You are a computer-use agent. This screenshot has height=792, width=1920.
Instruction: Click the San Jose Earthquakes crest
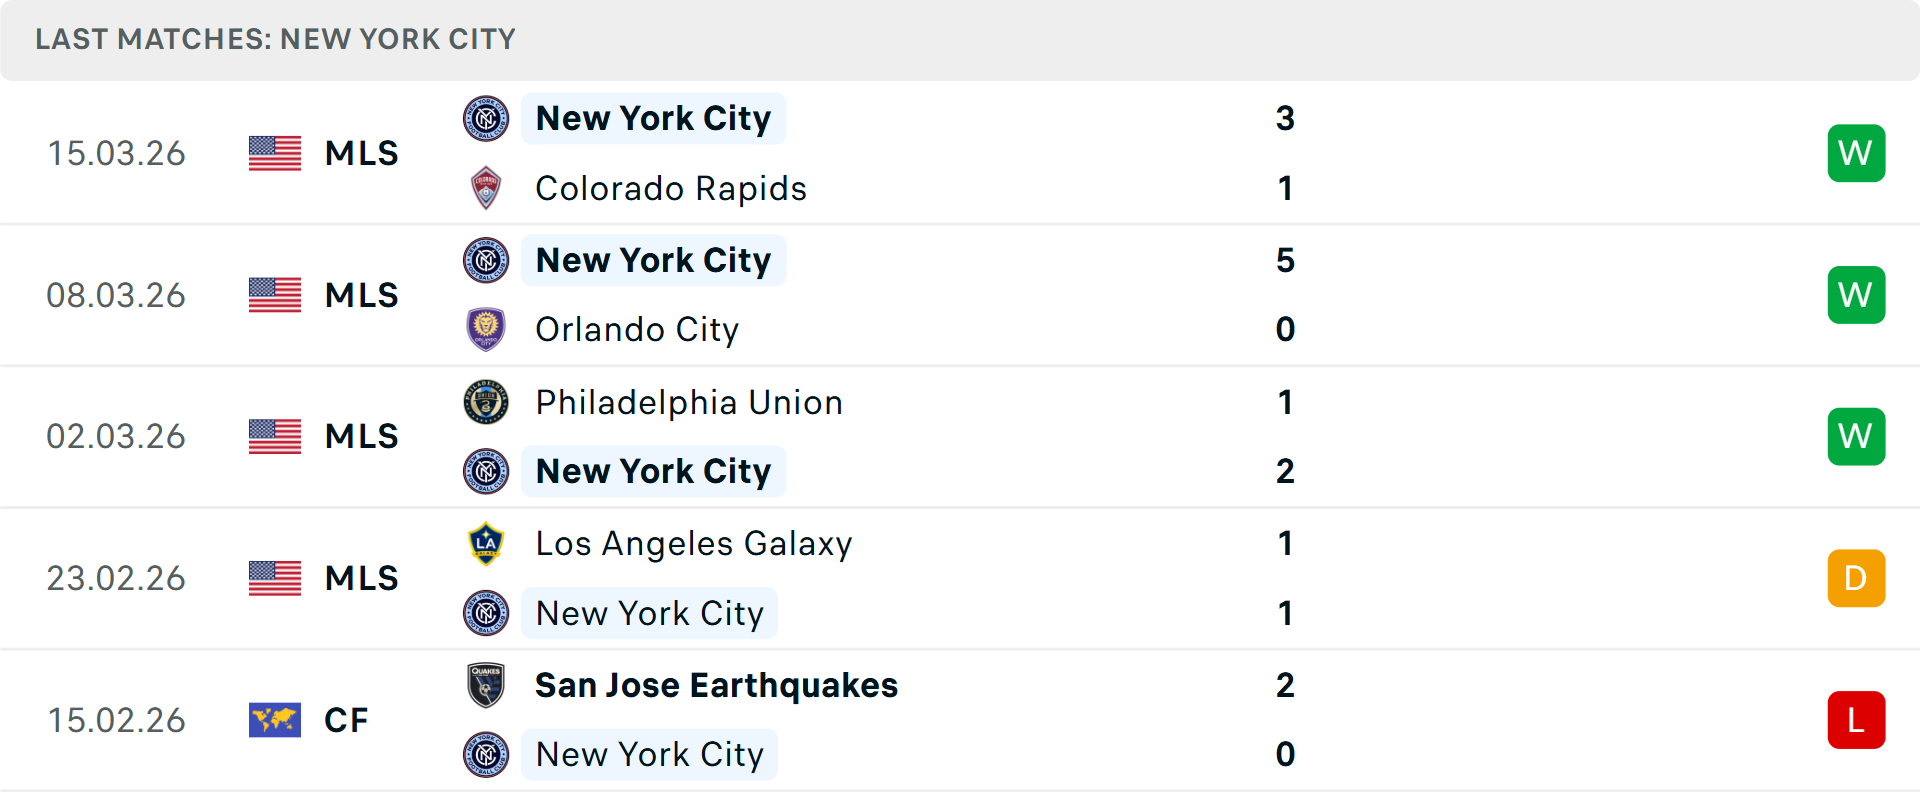point(486,685)
